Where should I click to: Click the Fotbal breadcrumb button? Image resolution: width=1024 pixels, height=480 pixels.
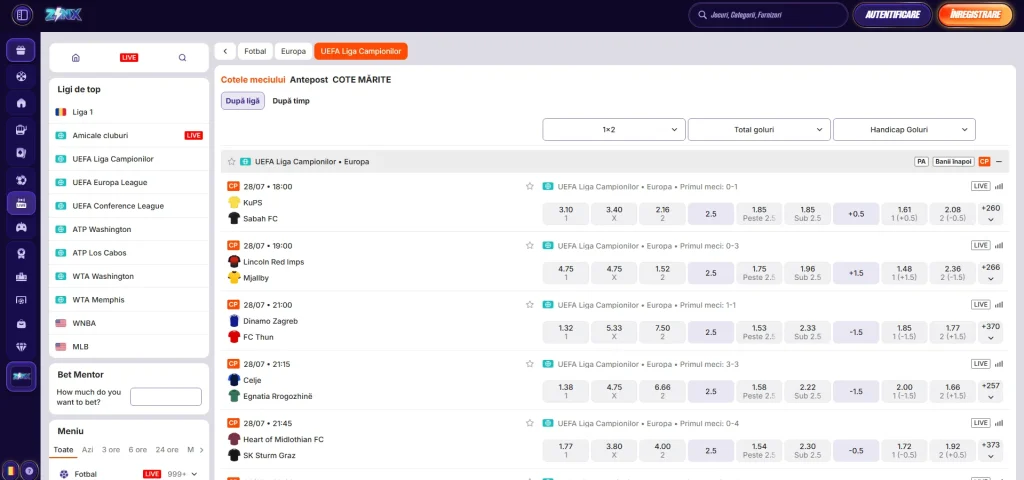tap(255, 51)
